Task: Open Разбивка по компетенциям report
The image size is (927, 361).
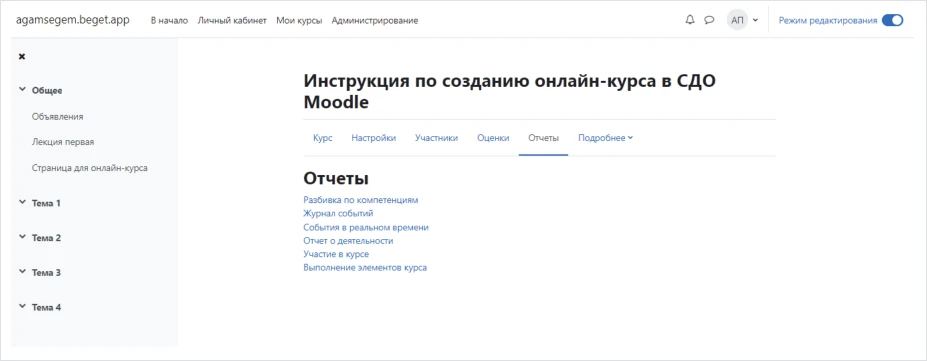Action: tap(361, 200)
